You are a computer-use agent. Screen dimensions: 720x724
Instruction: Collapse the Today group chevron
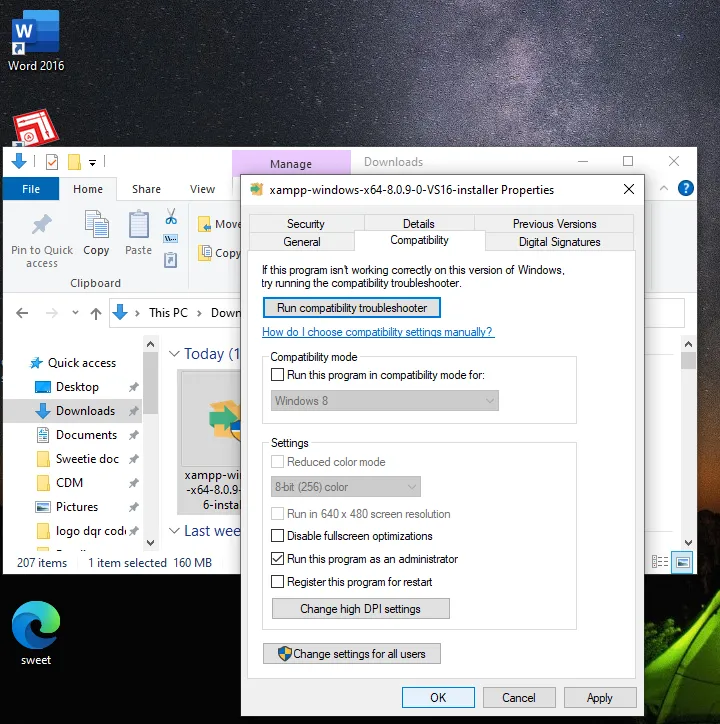click(x=174, y=354)
